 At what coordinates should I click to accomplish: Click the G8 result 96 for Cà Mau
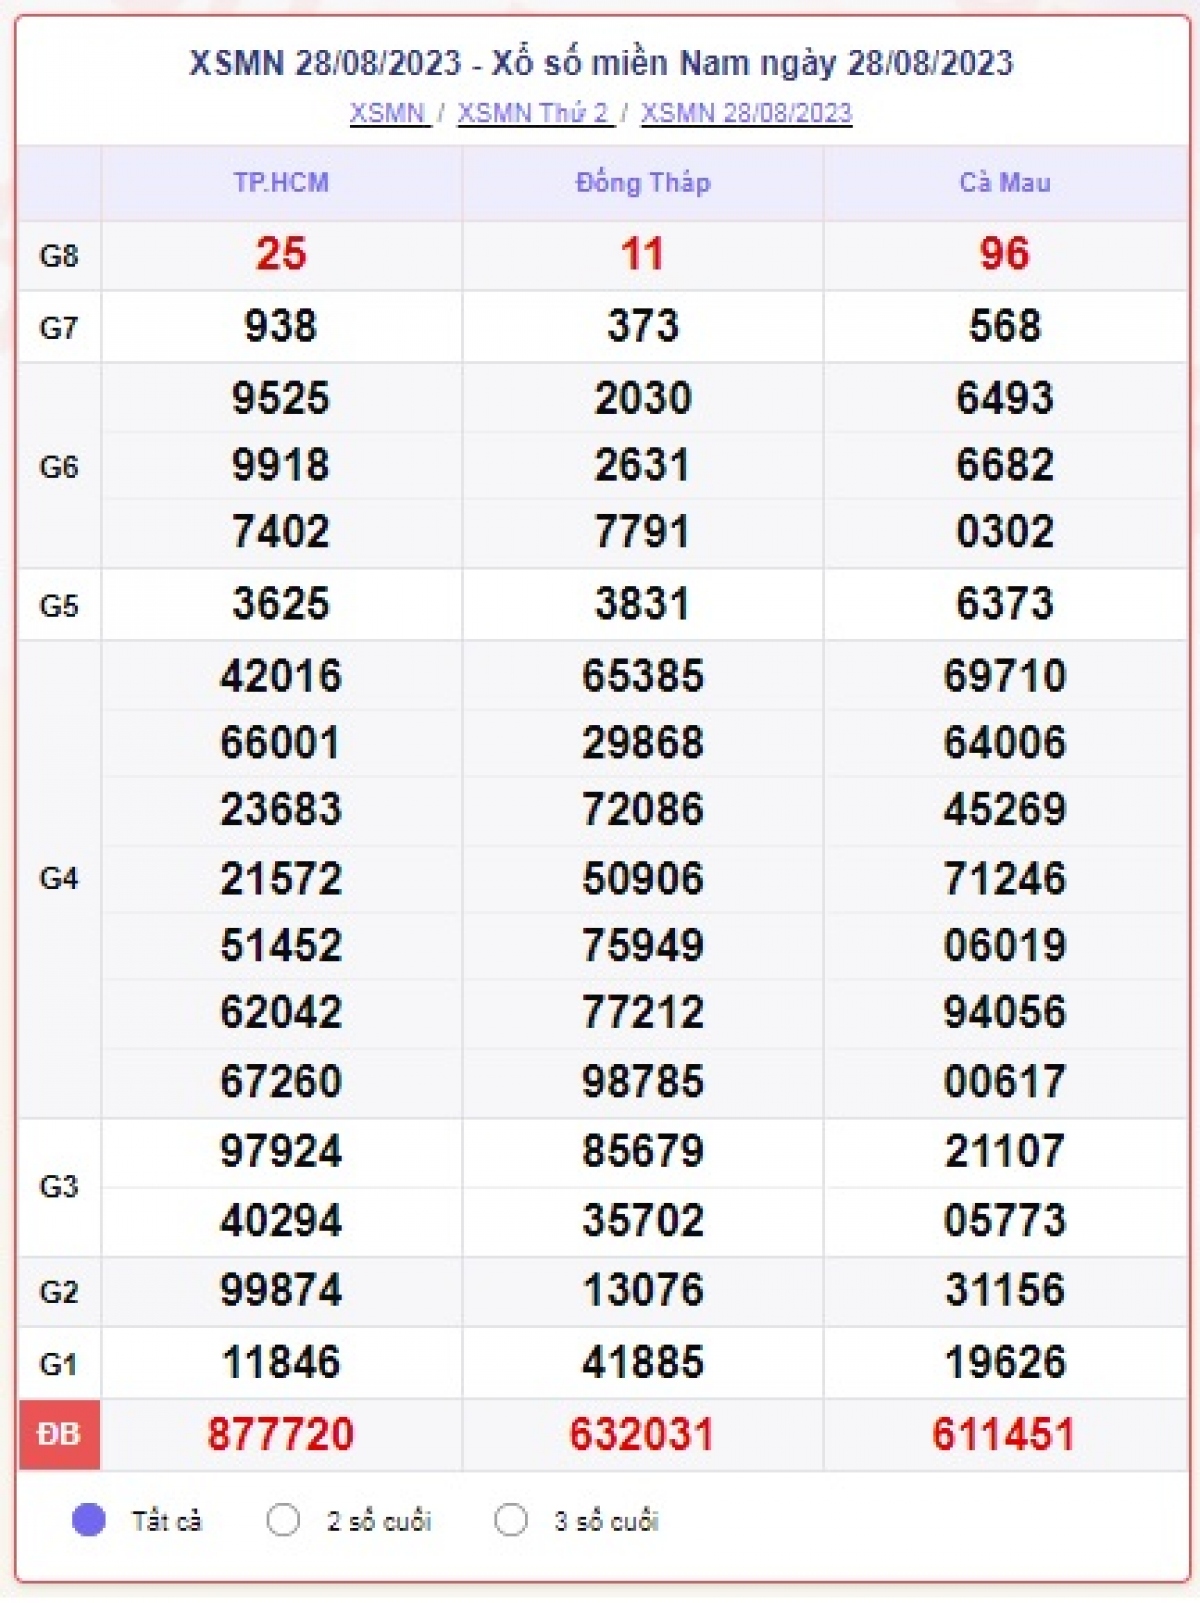pyautogui.click(x=1004, y=254)
